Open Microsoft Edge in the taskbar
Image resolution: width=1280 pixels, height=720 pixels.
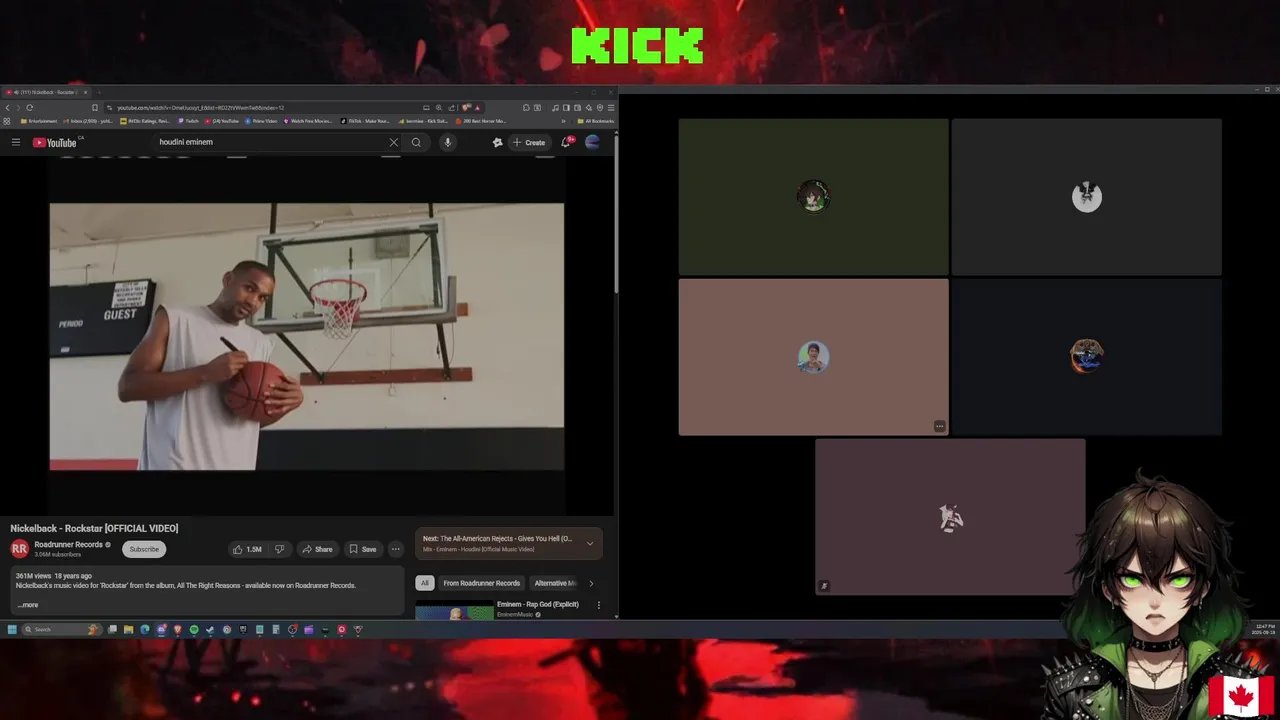(x=145, y=629)
